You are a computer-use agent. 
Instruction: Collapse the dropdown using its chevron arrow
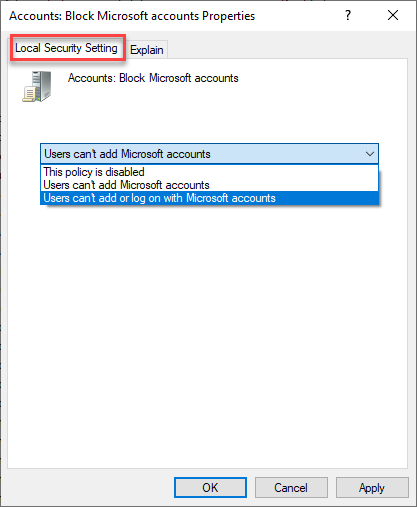370,154
